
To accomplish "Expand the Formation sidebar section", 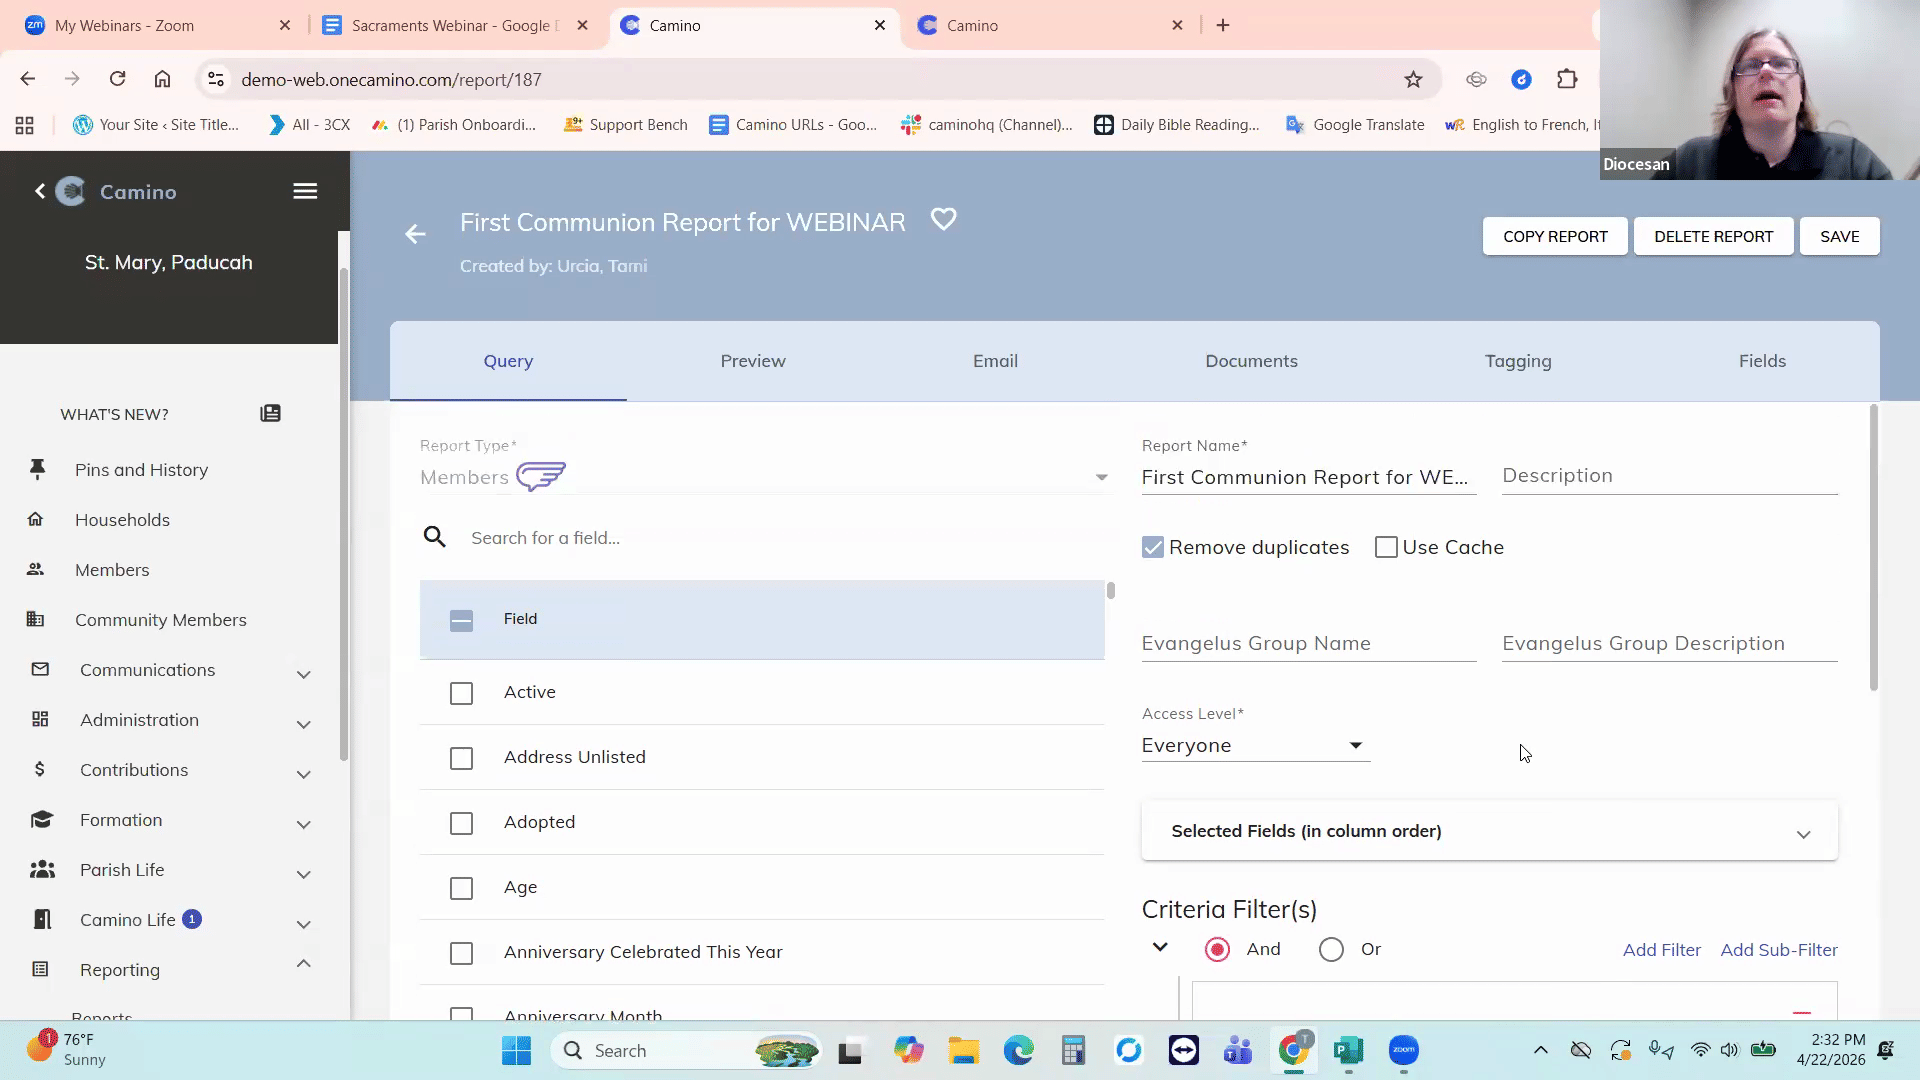I will click(303, 824).
